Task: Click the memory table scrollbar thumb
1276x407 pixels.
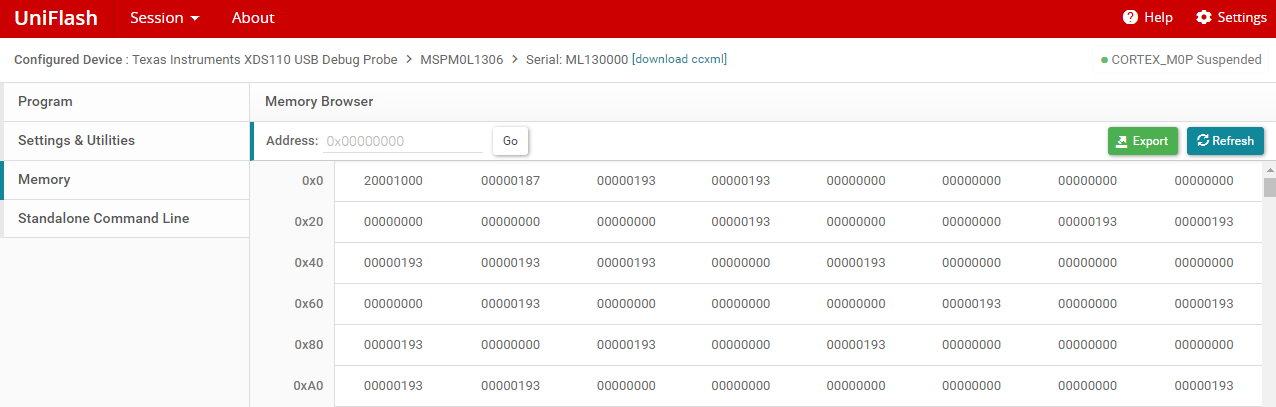Action: [x=1270, y=188]
